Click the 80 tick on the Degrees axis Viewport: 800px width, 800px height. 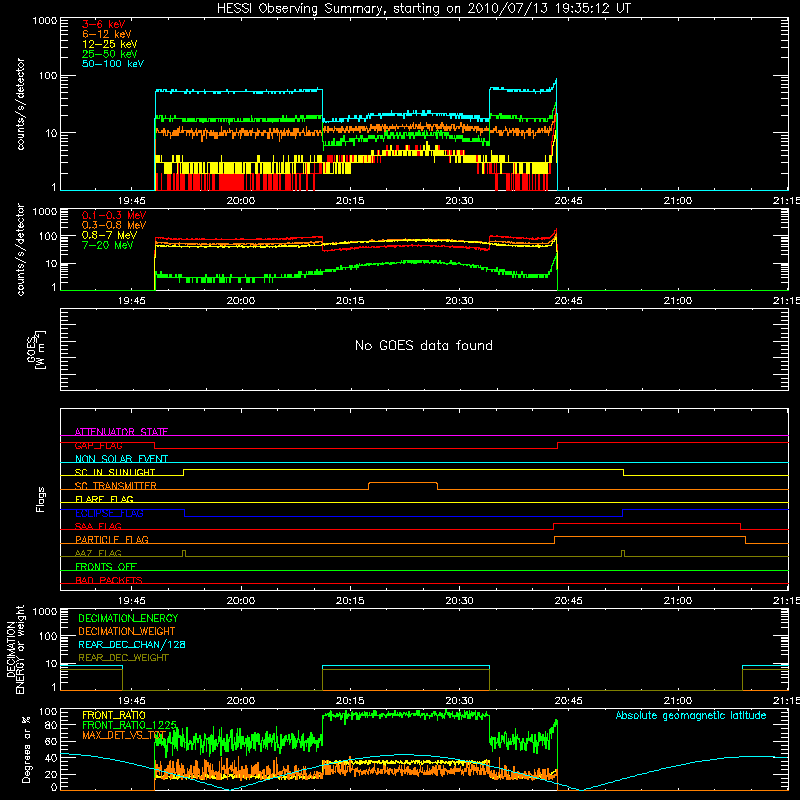click(51, 726)
